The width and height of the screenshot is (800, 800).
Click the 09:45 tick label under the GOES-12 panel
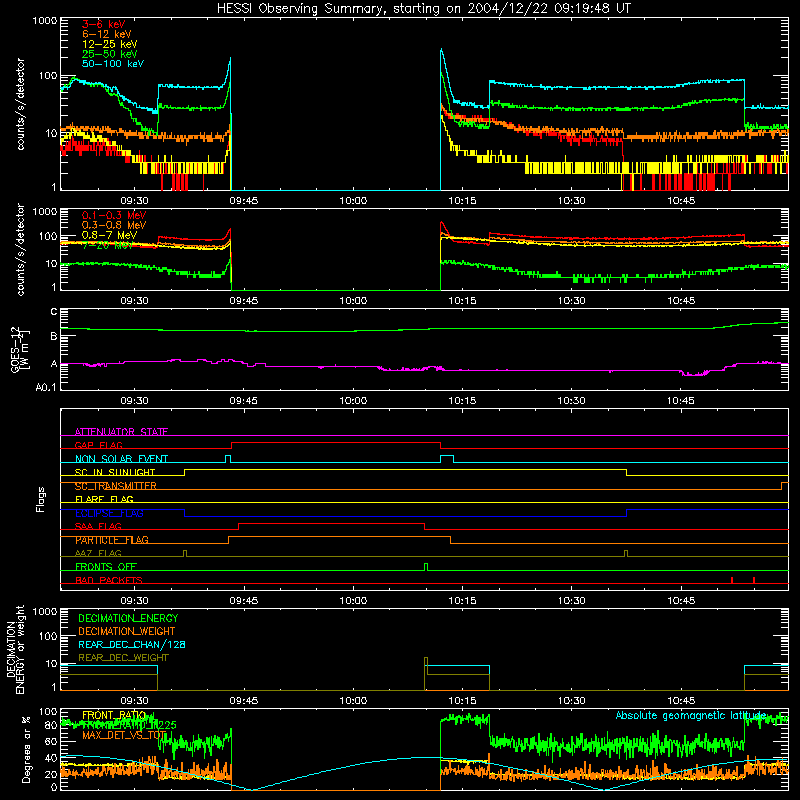[243, 401]
